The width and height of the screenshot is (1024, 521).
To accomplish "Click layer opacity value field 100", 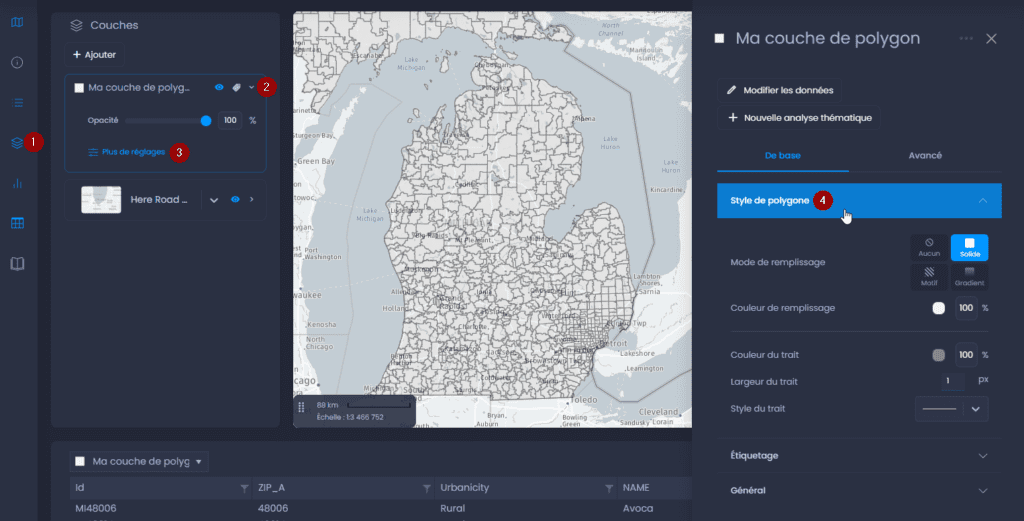I will point(230,121).
